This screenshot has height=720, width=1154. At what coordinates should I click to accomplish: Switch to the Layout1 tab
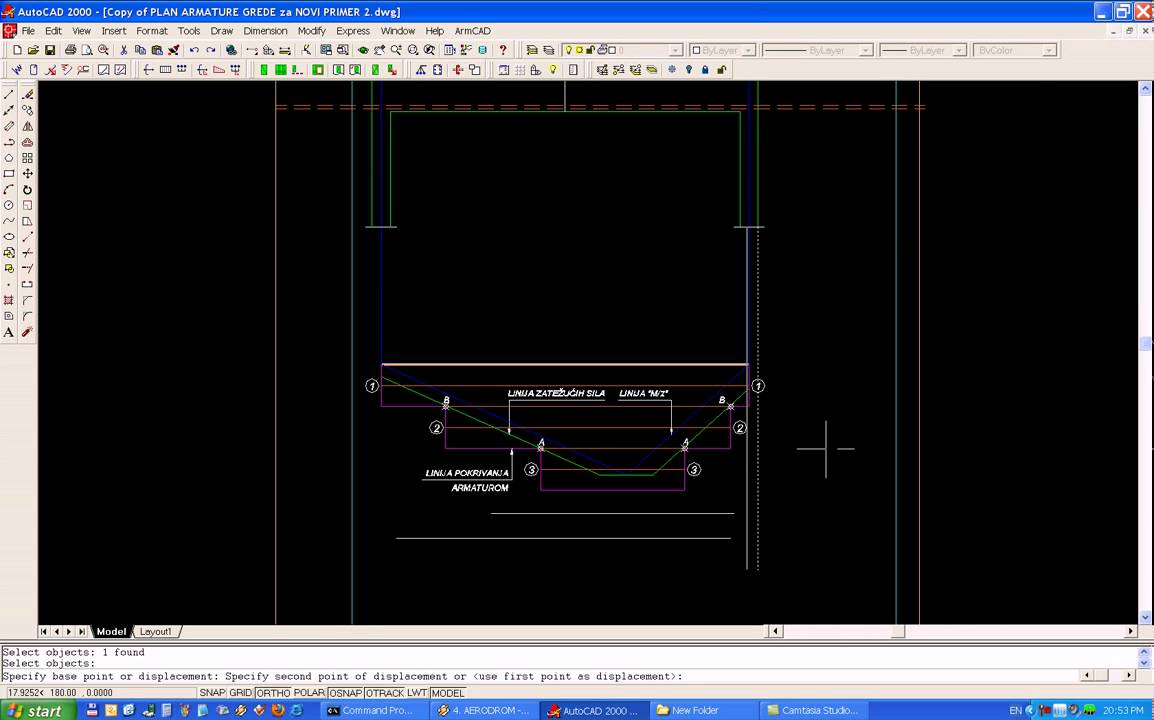[x=155, y=632]
